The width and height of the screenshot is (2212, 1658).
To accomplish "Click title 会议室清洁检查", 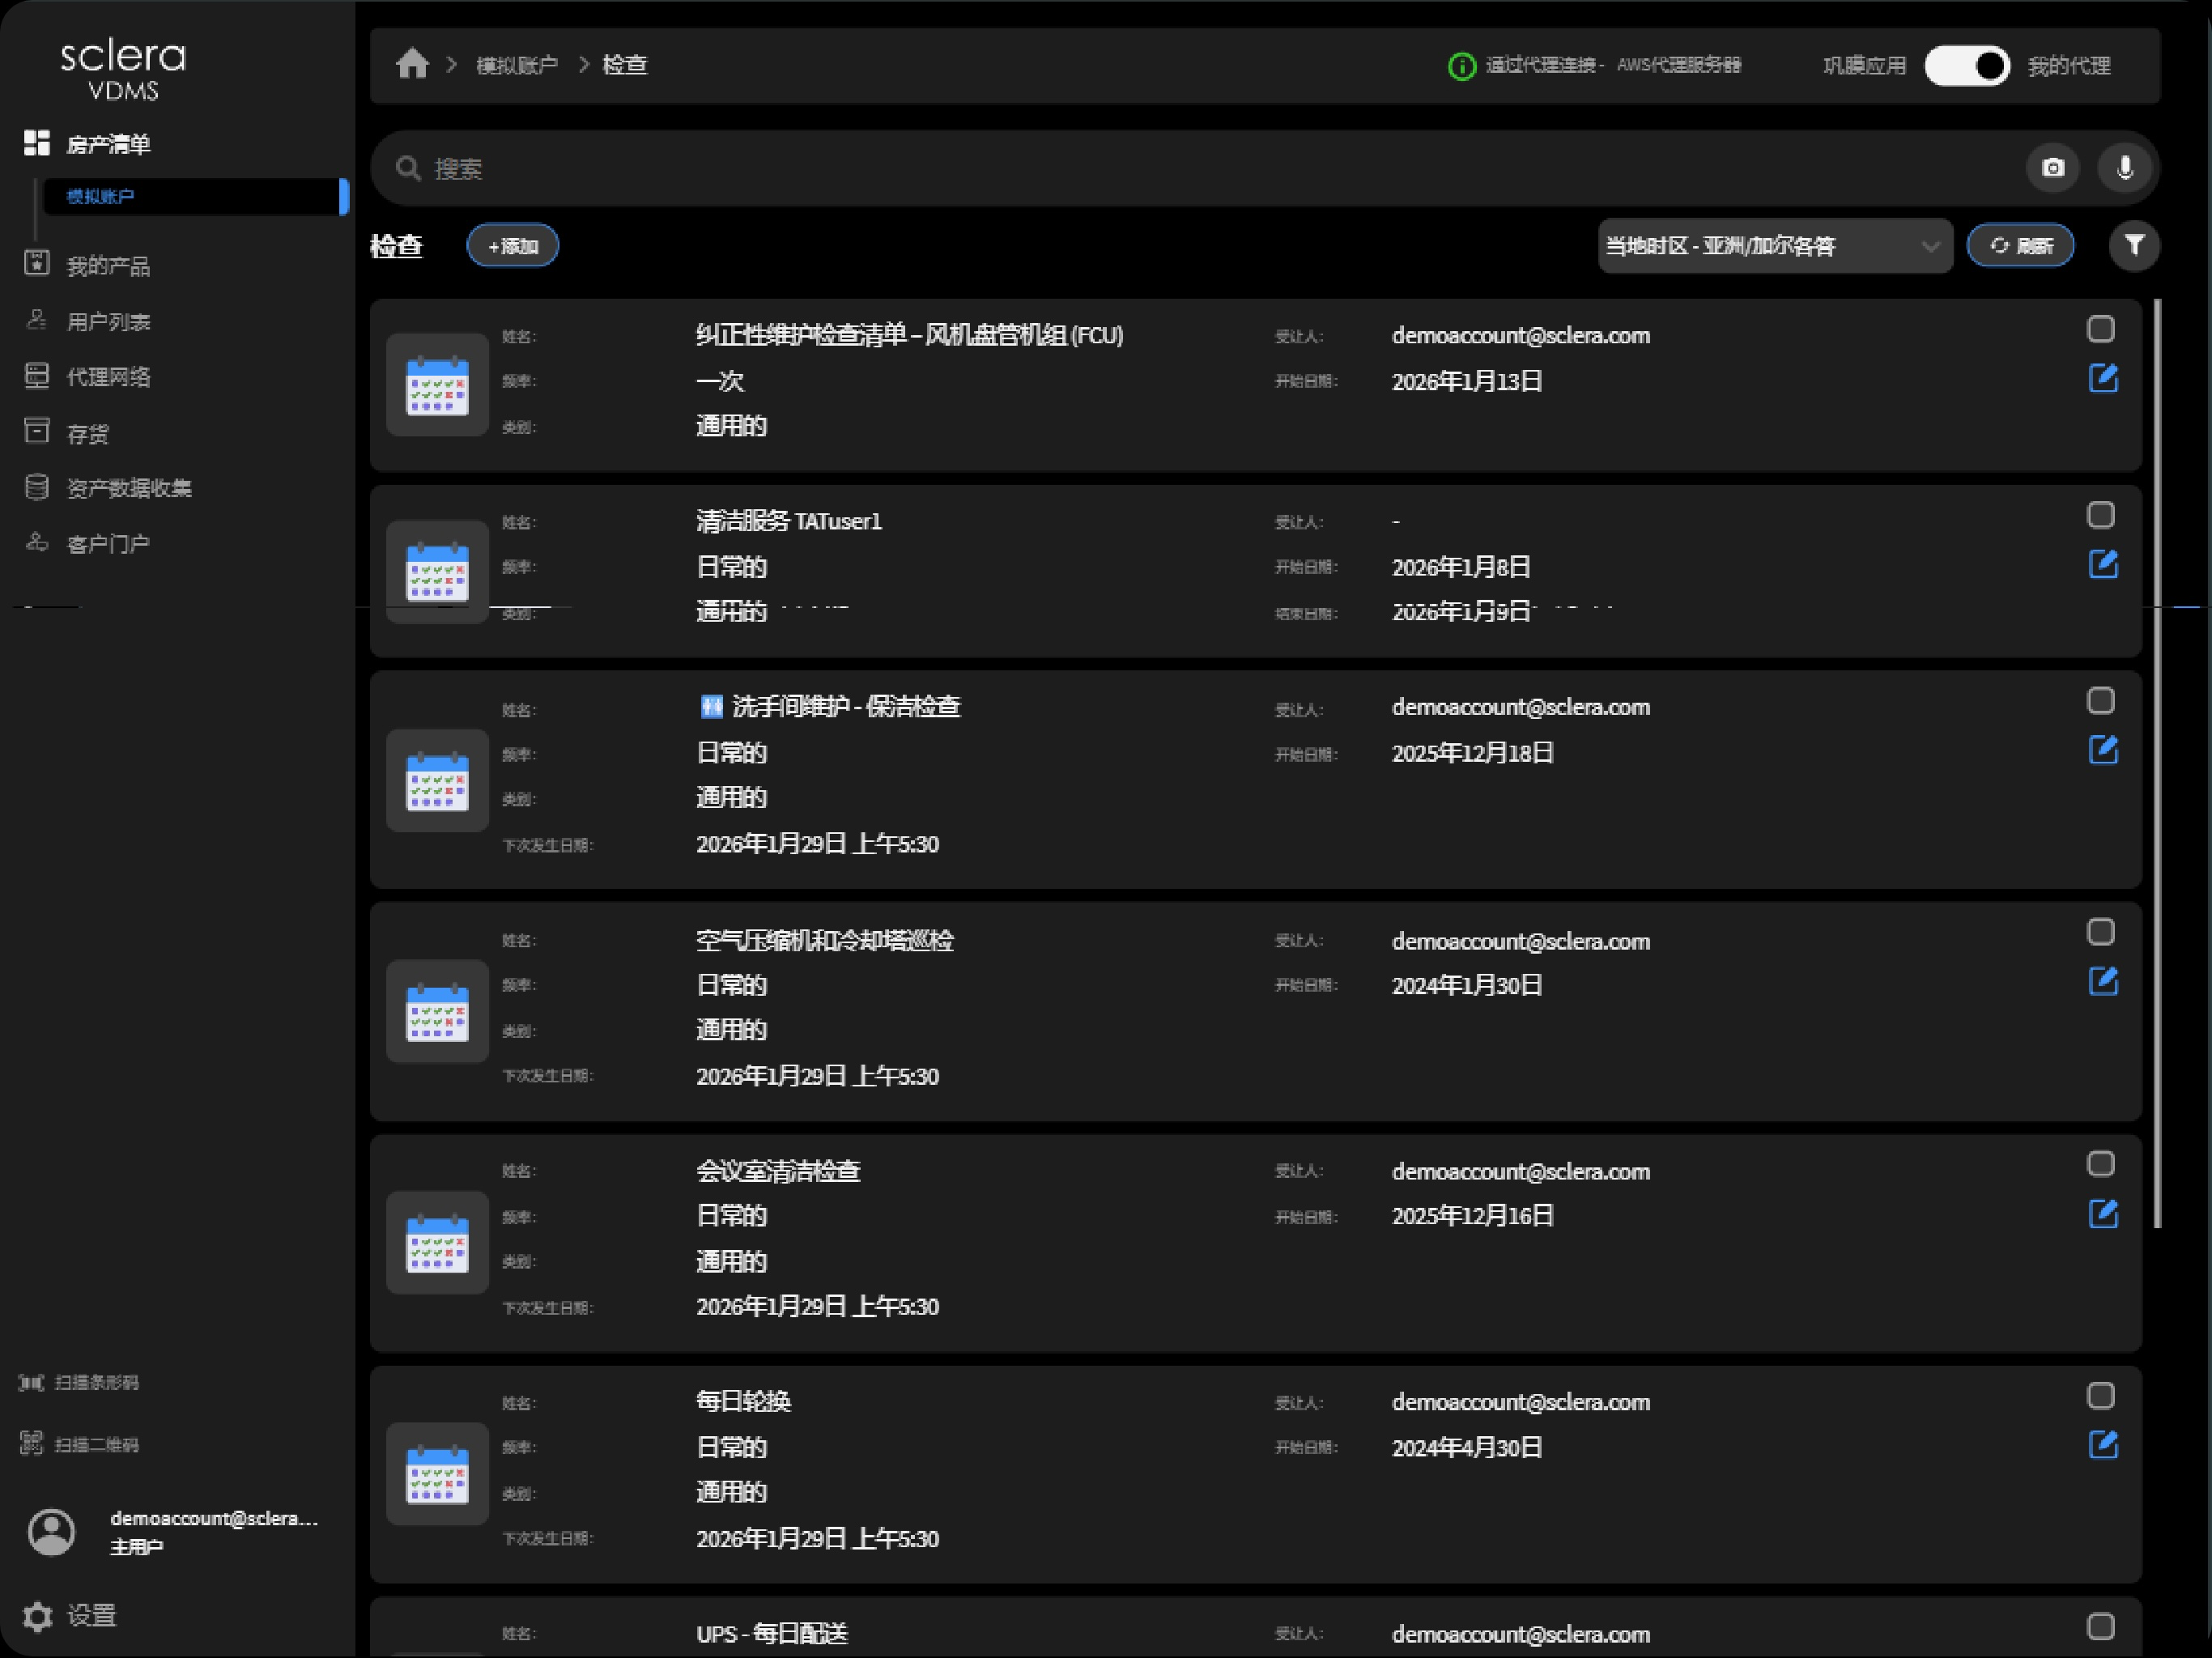I will point(778,1171).
